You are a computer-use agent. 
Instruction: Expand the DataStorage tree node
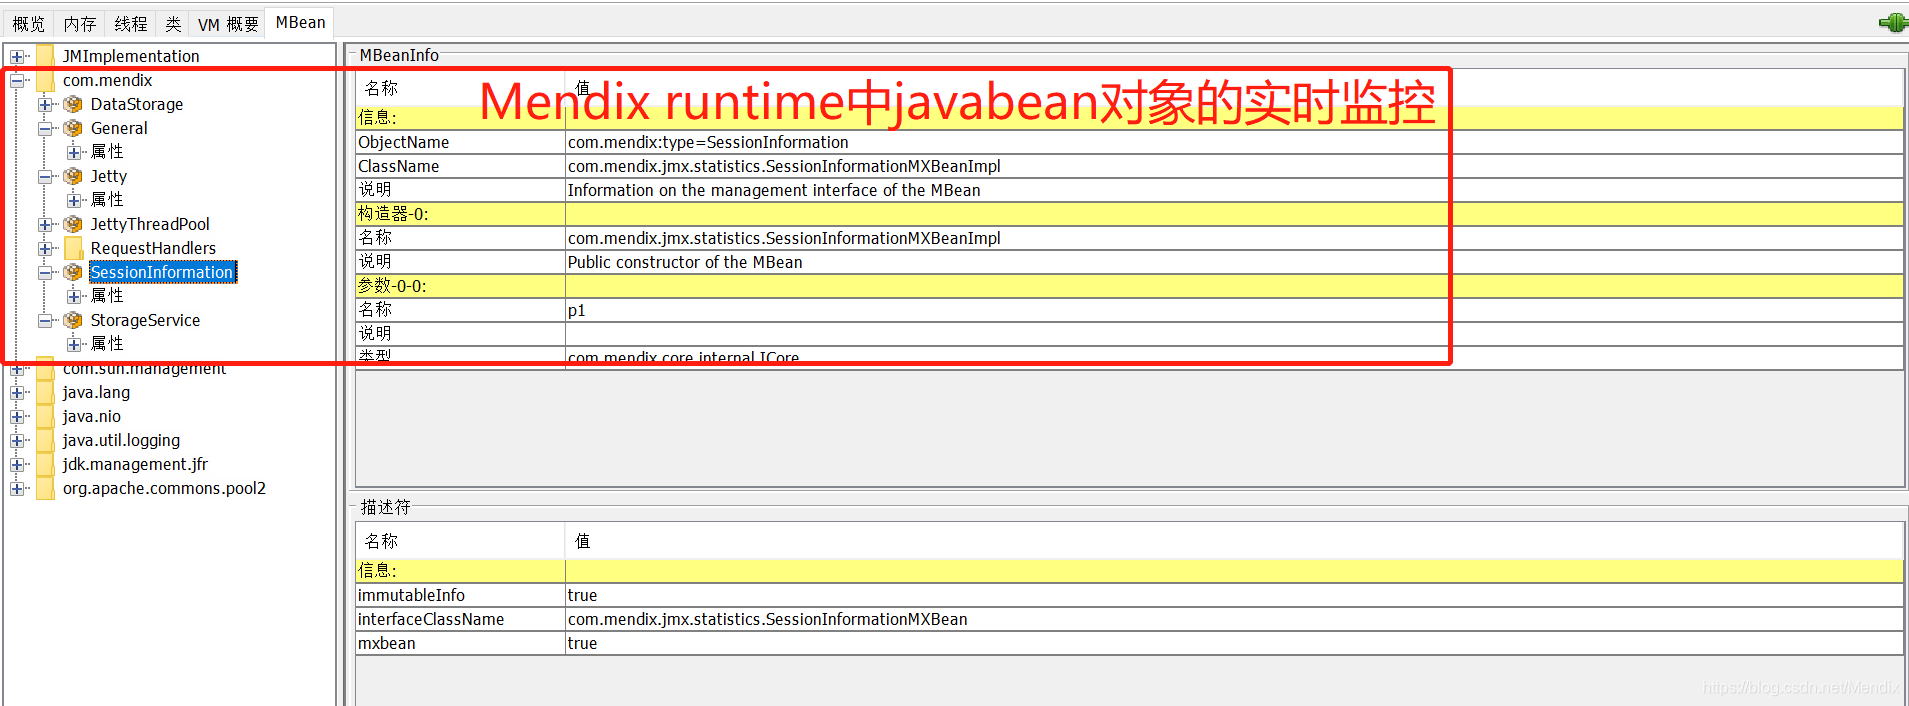(x=45, y=105)
